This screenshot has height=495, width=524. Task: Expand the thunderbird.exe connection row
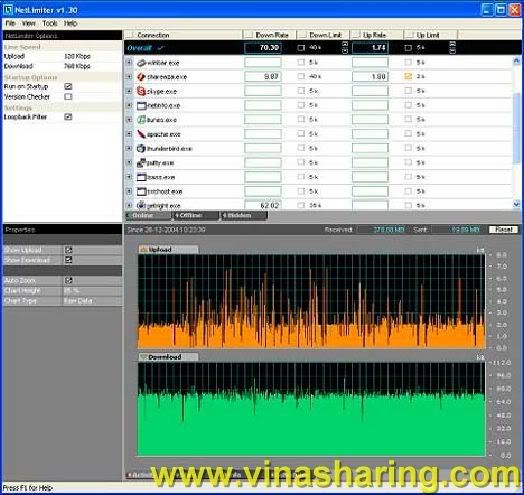tap(129, 148)
